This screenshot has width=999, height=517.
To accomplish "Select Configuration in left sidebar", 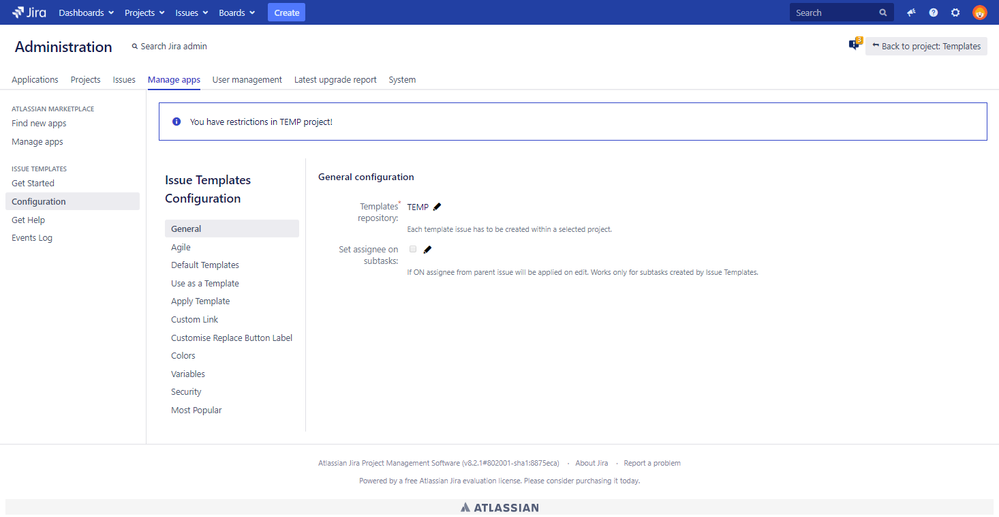I will coord(72,201).
